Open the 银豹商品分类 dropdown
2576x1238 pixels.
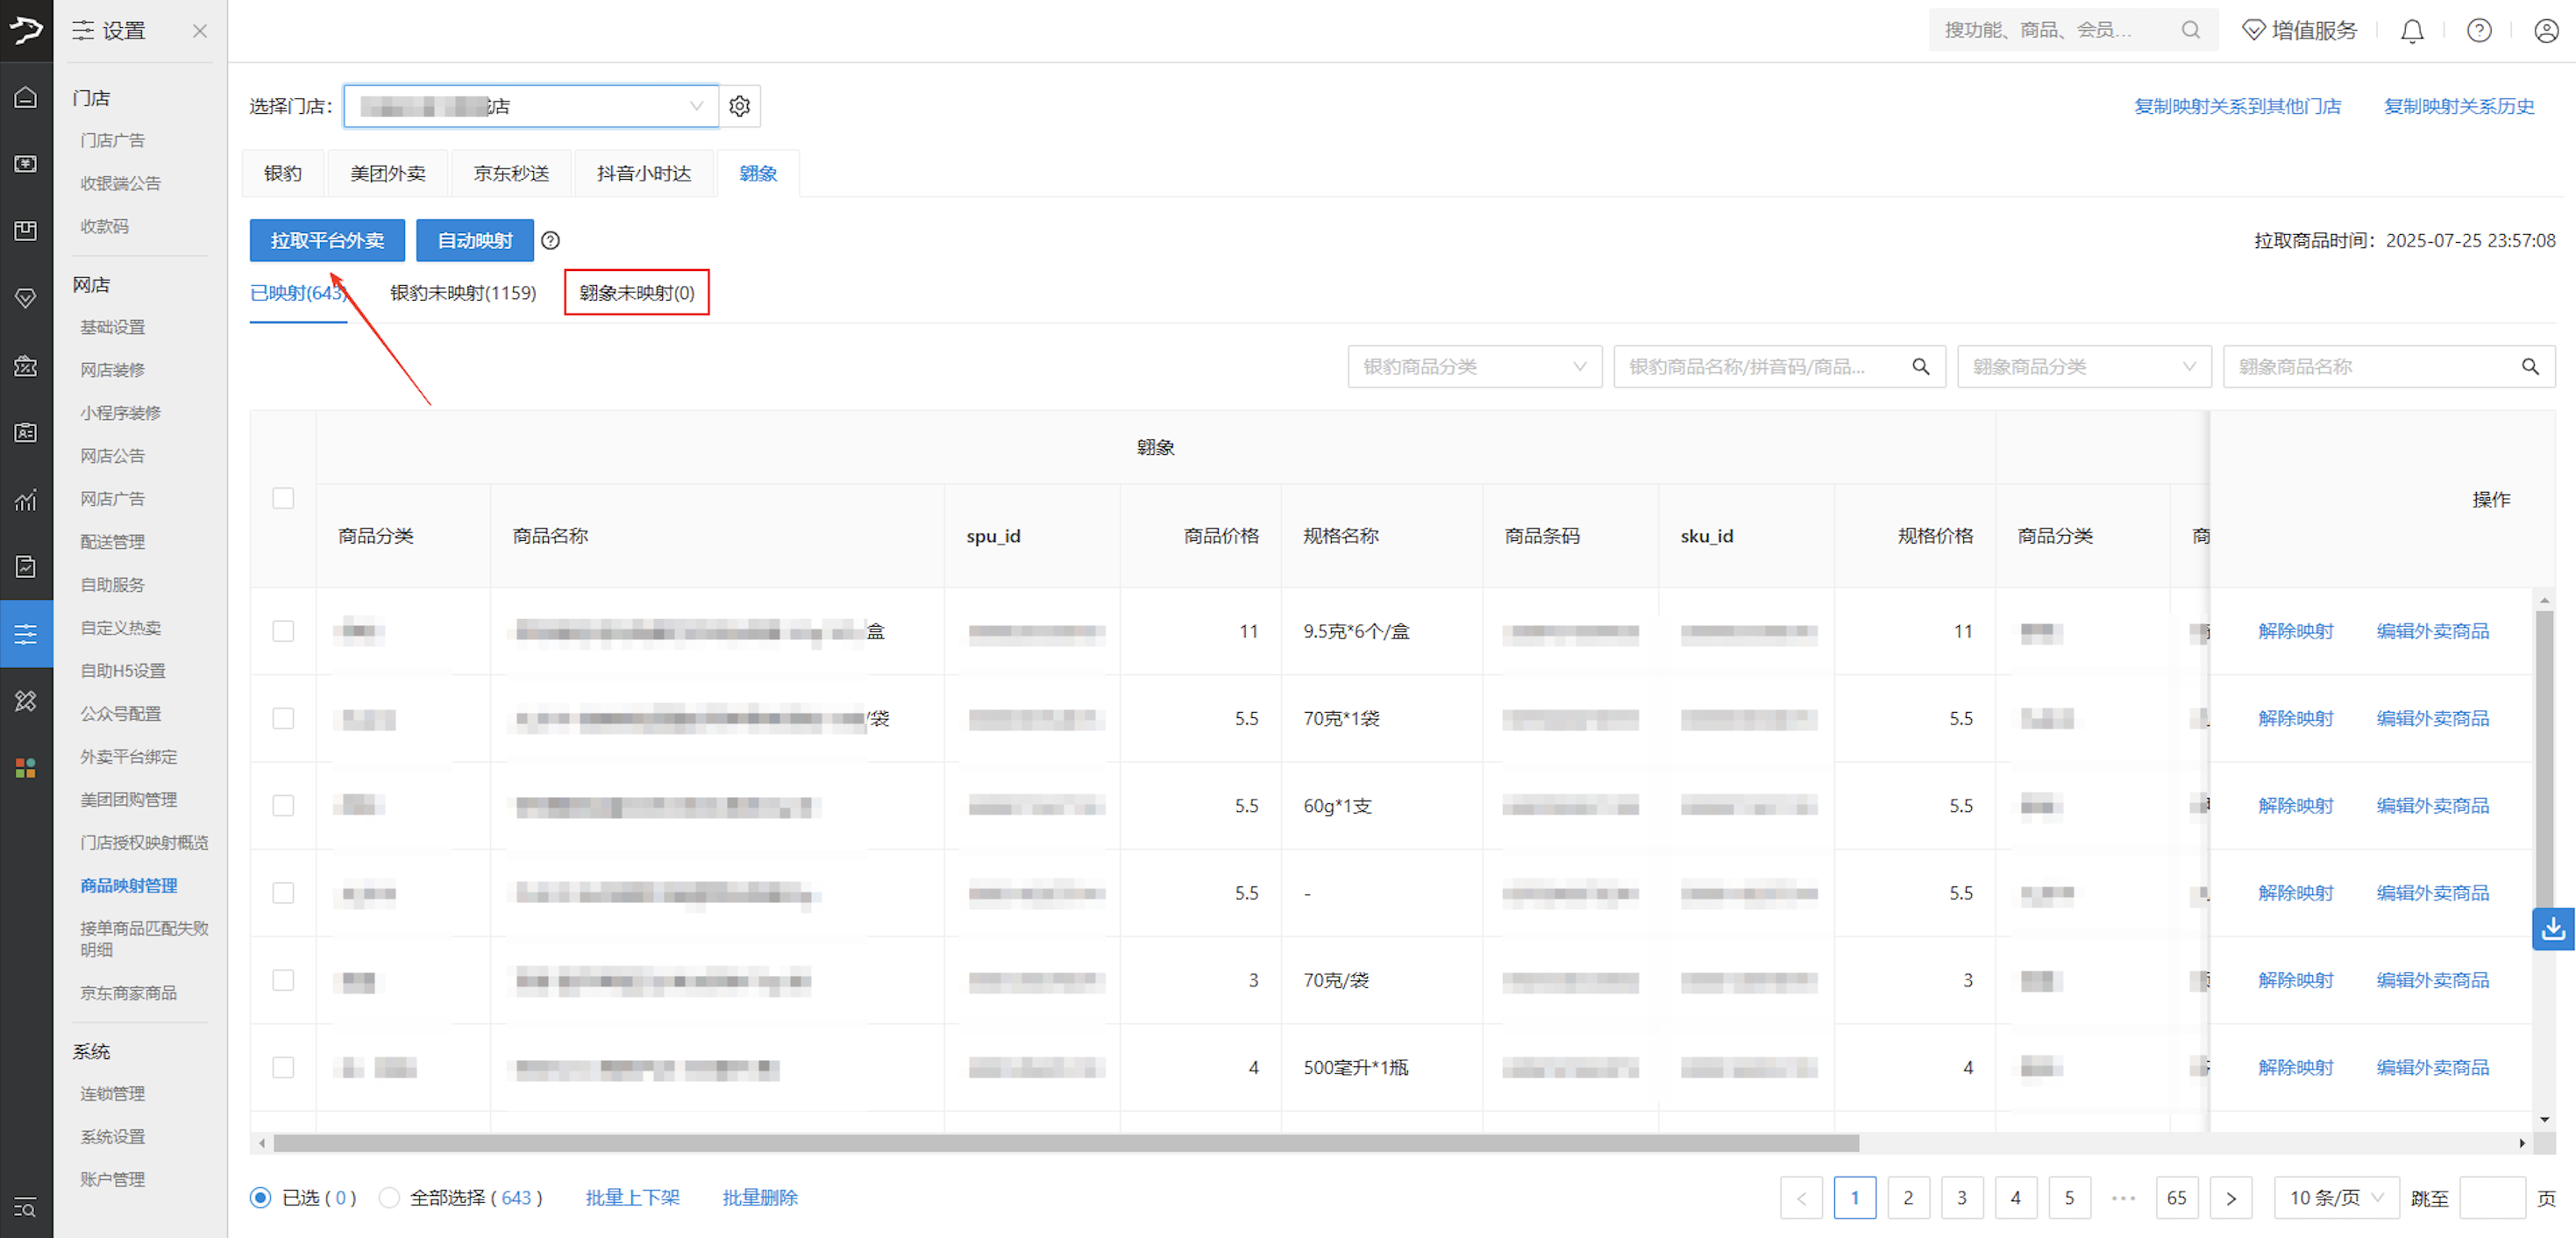pyautogui.click(x=1473, y=367)
